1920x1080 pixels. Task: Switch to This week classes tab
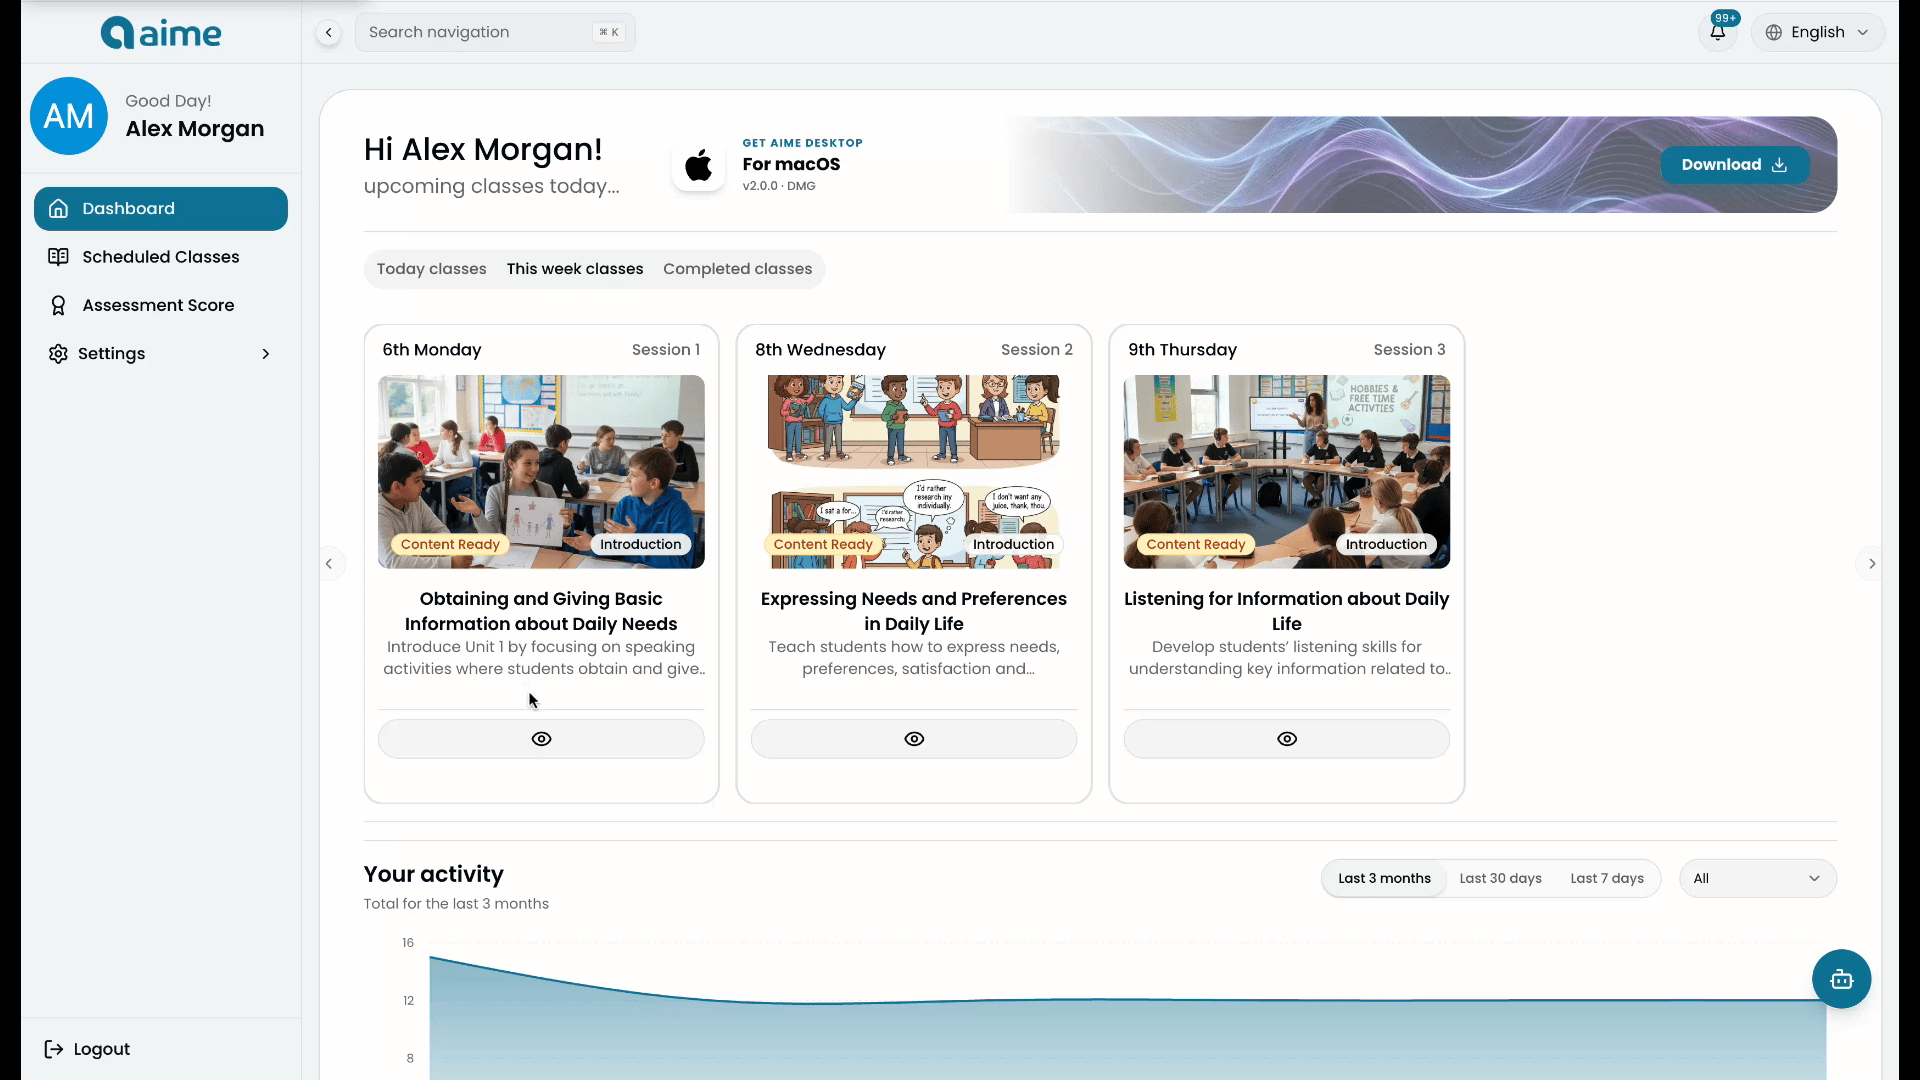pyautogui.click(x=575, y=269)
